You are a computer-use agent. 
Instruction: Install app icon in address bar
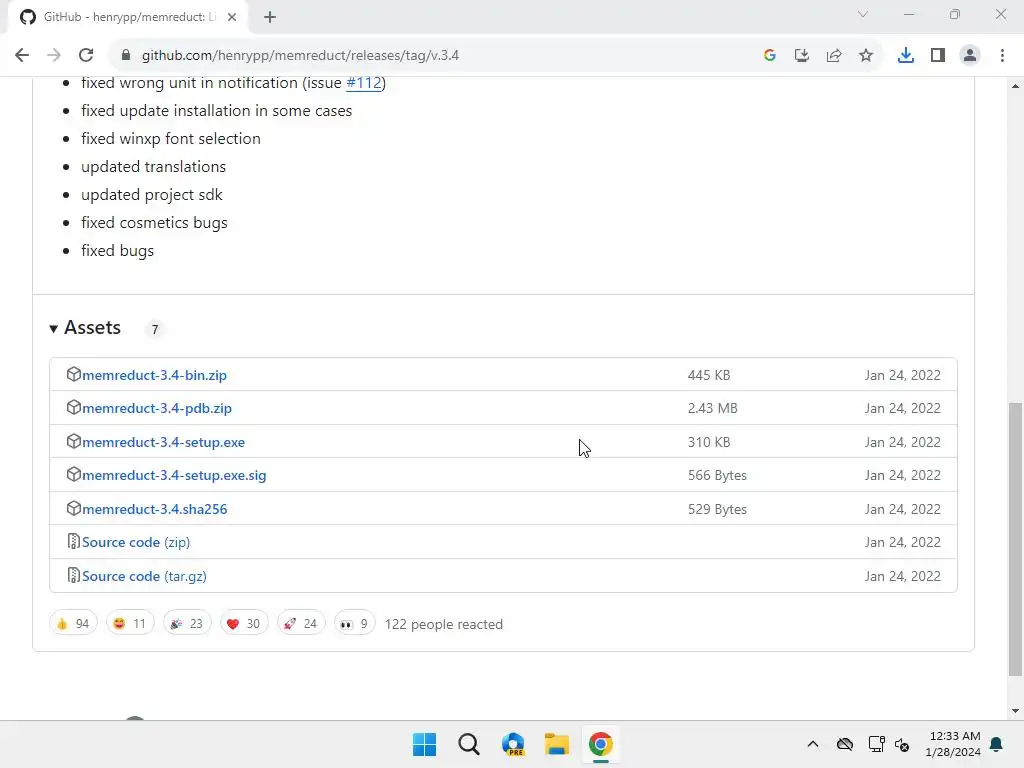pos(801,56)
